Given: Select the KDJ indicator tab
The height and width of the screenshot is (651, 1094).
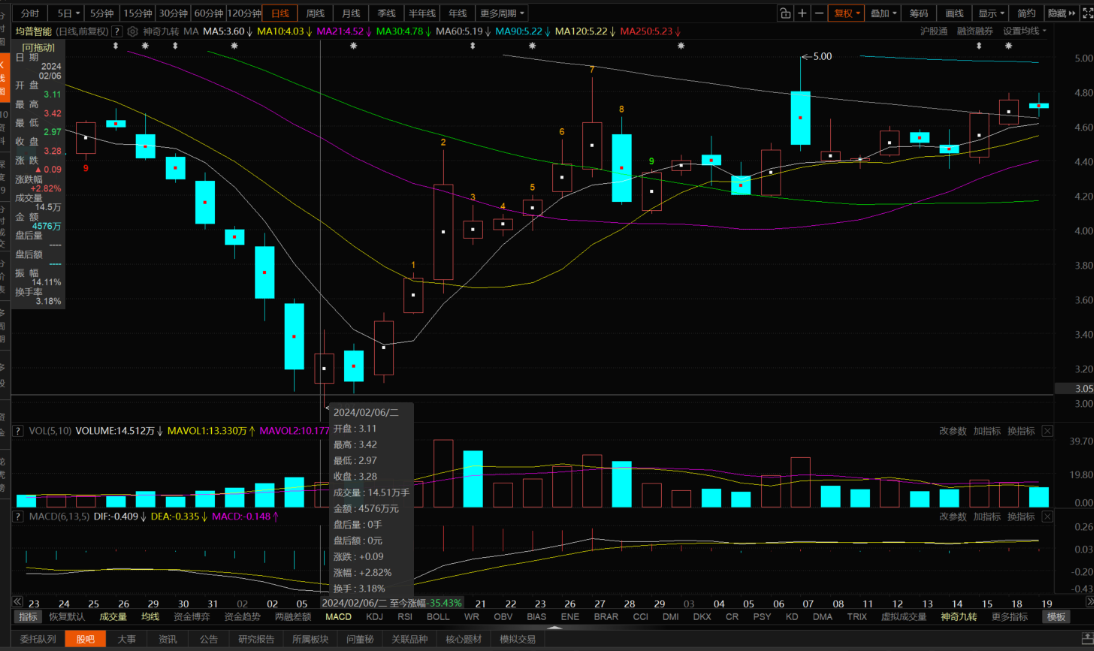Looking at the screenshot, I should [x=374, y=617].
